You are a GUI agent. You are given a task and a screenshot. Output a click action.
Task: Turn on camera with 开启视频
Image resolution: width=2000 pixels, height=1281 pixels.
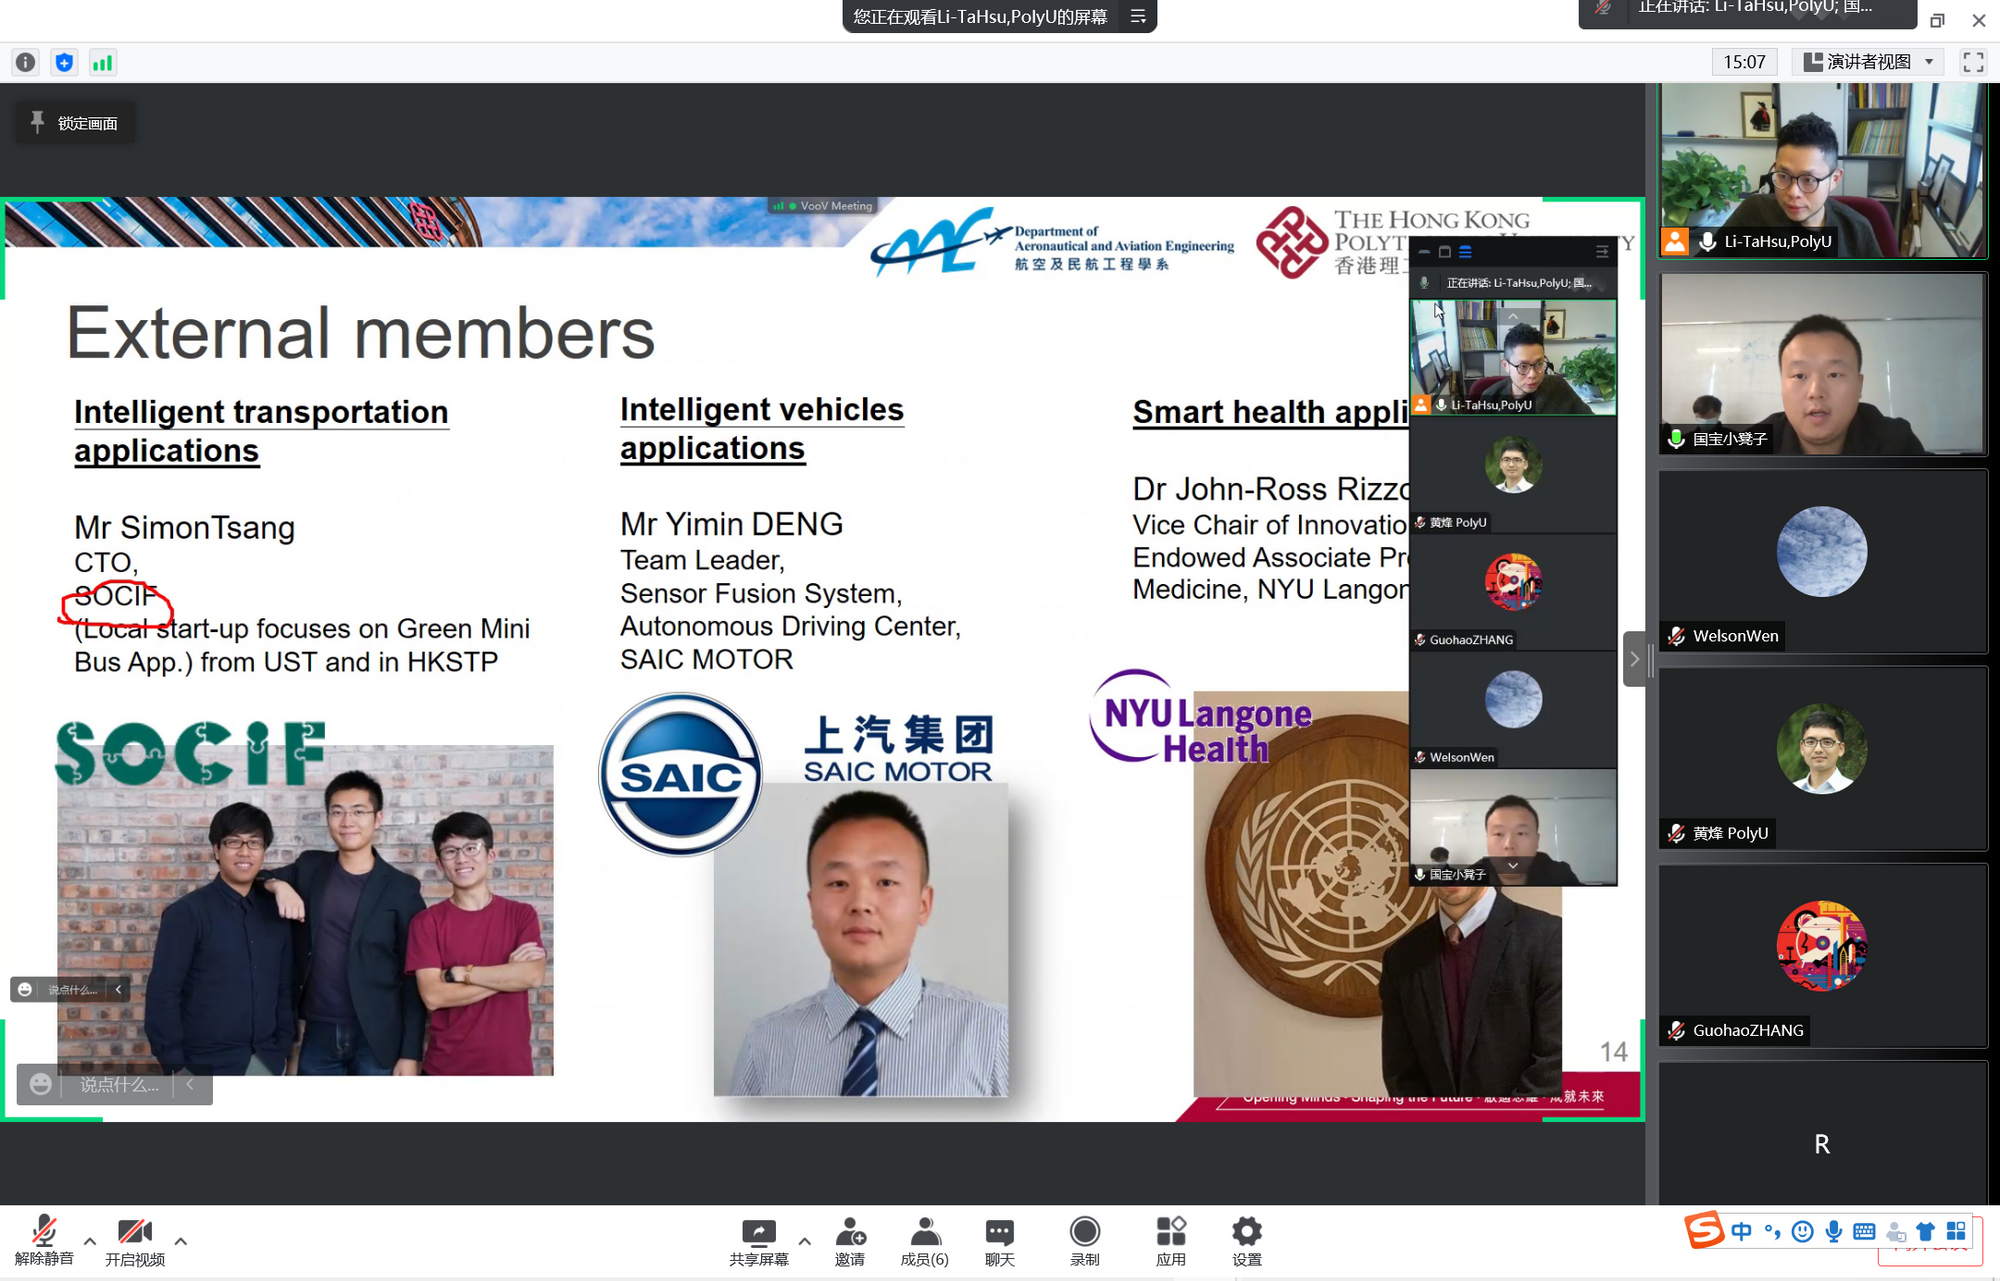click(x=135, y=1241)
